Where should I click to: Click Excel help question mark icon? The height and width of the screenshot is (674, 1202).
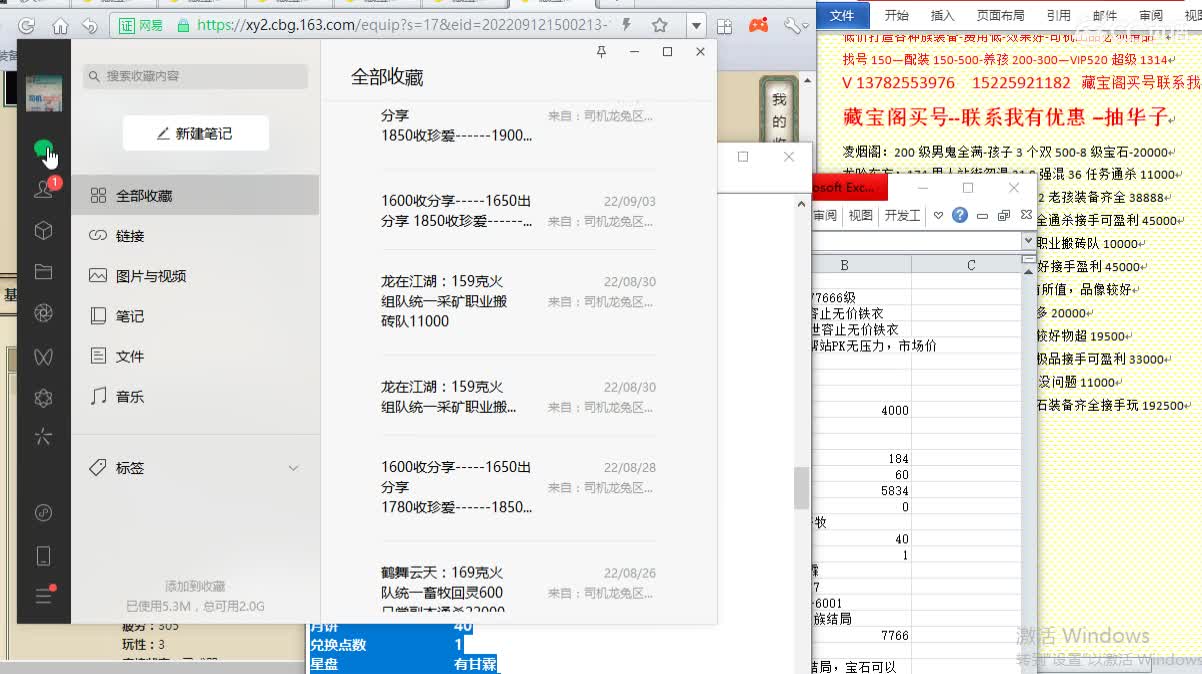(x=959, y=215)
